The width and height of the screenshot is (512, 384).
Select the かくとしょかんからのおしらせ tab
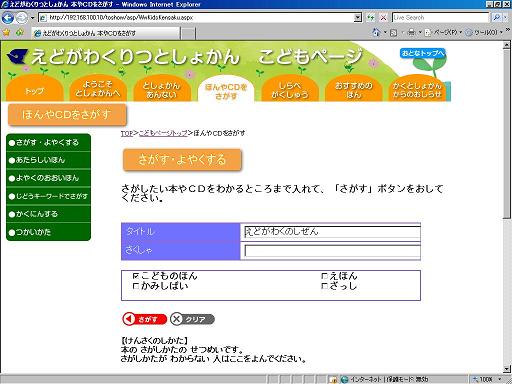(417, 89)
